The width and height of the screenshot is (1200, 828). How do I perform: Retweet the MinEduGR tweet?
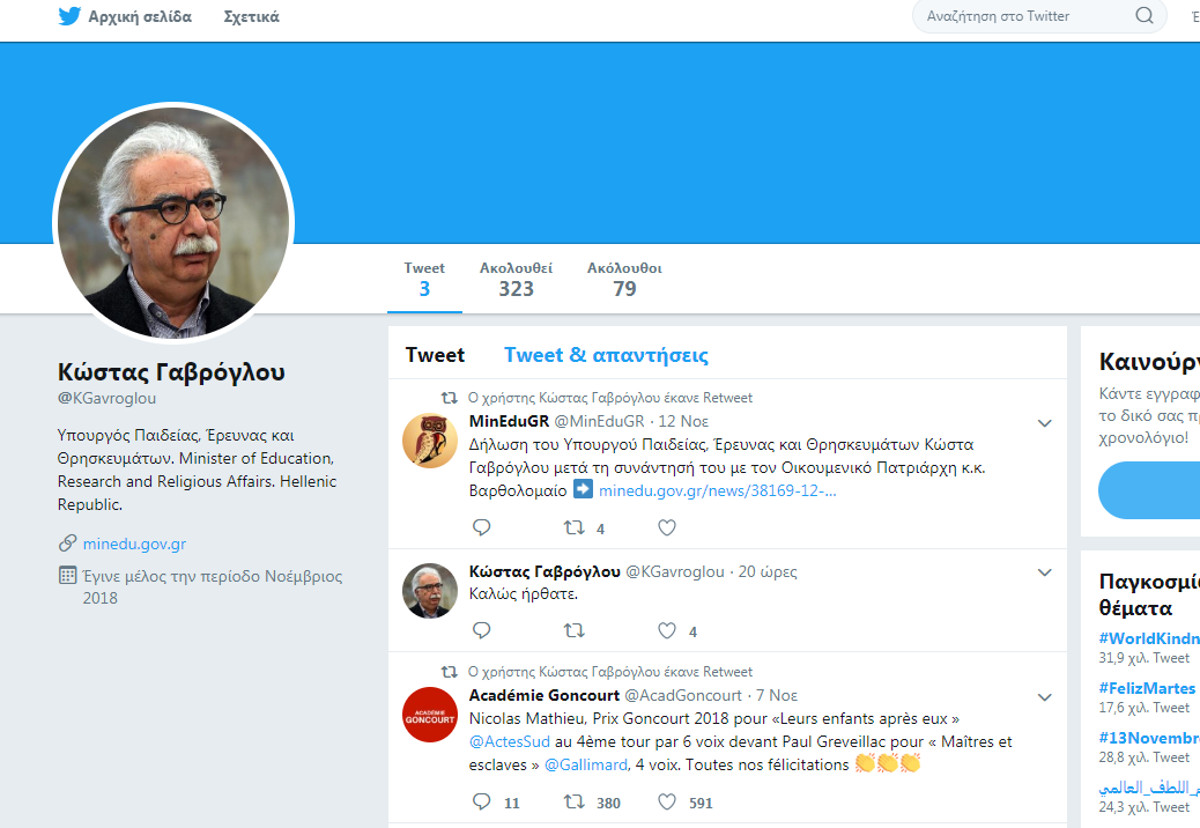[x=574, y=527]
